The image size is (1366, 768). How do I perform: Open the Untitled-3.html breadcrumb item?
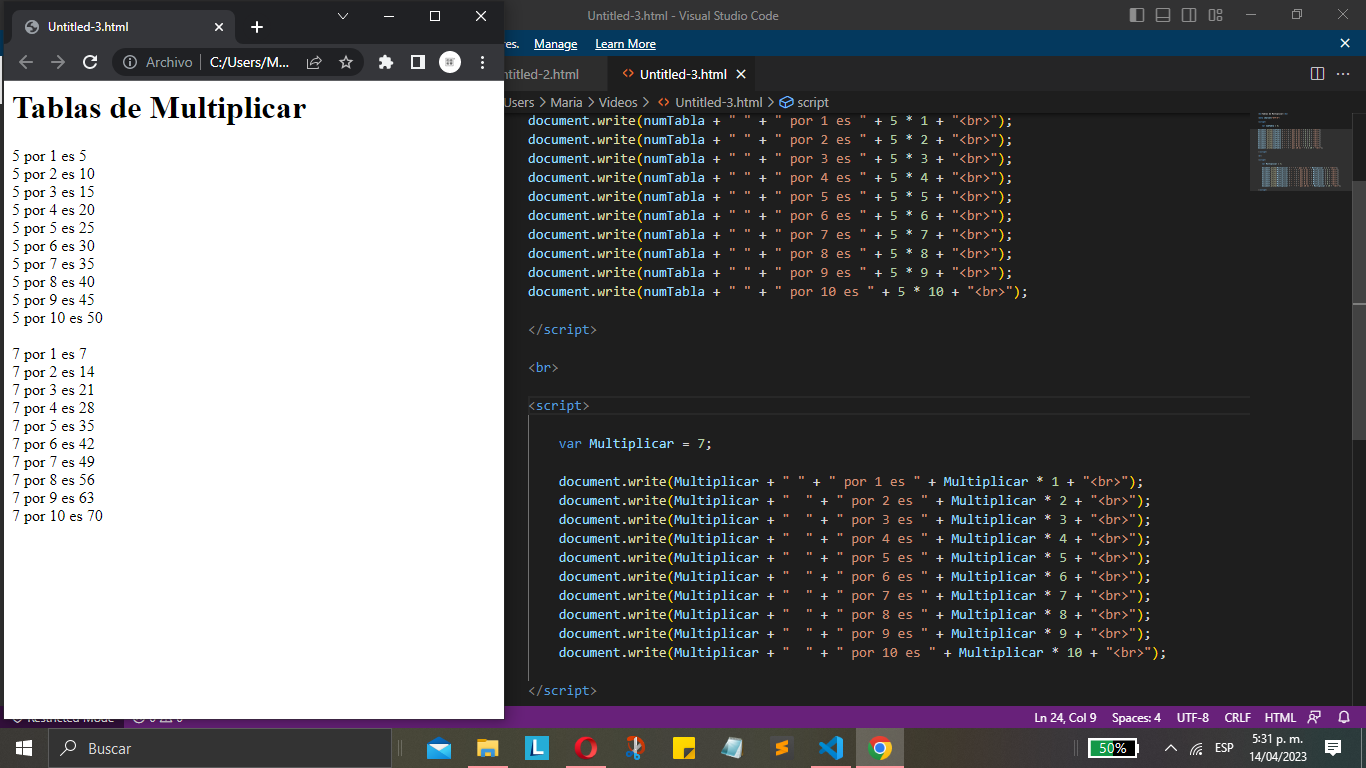(x=709, y=102)
